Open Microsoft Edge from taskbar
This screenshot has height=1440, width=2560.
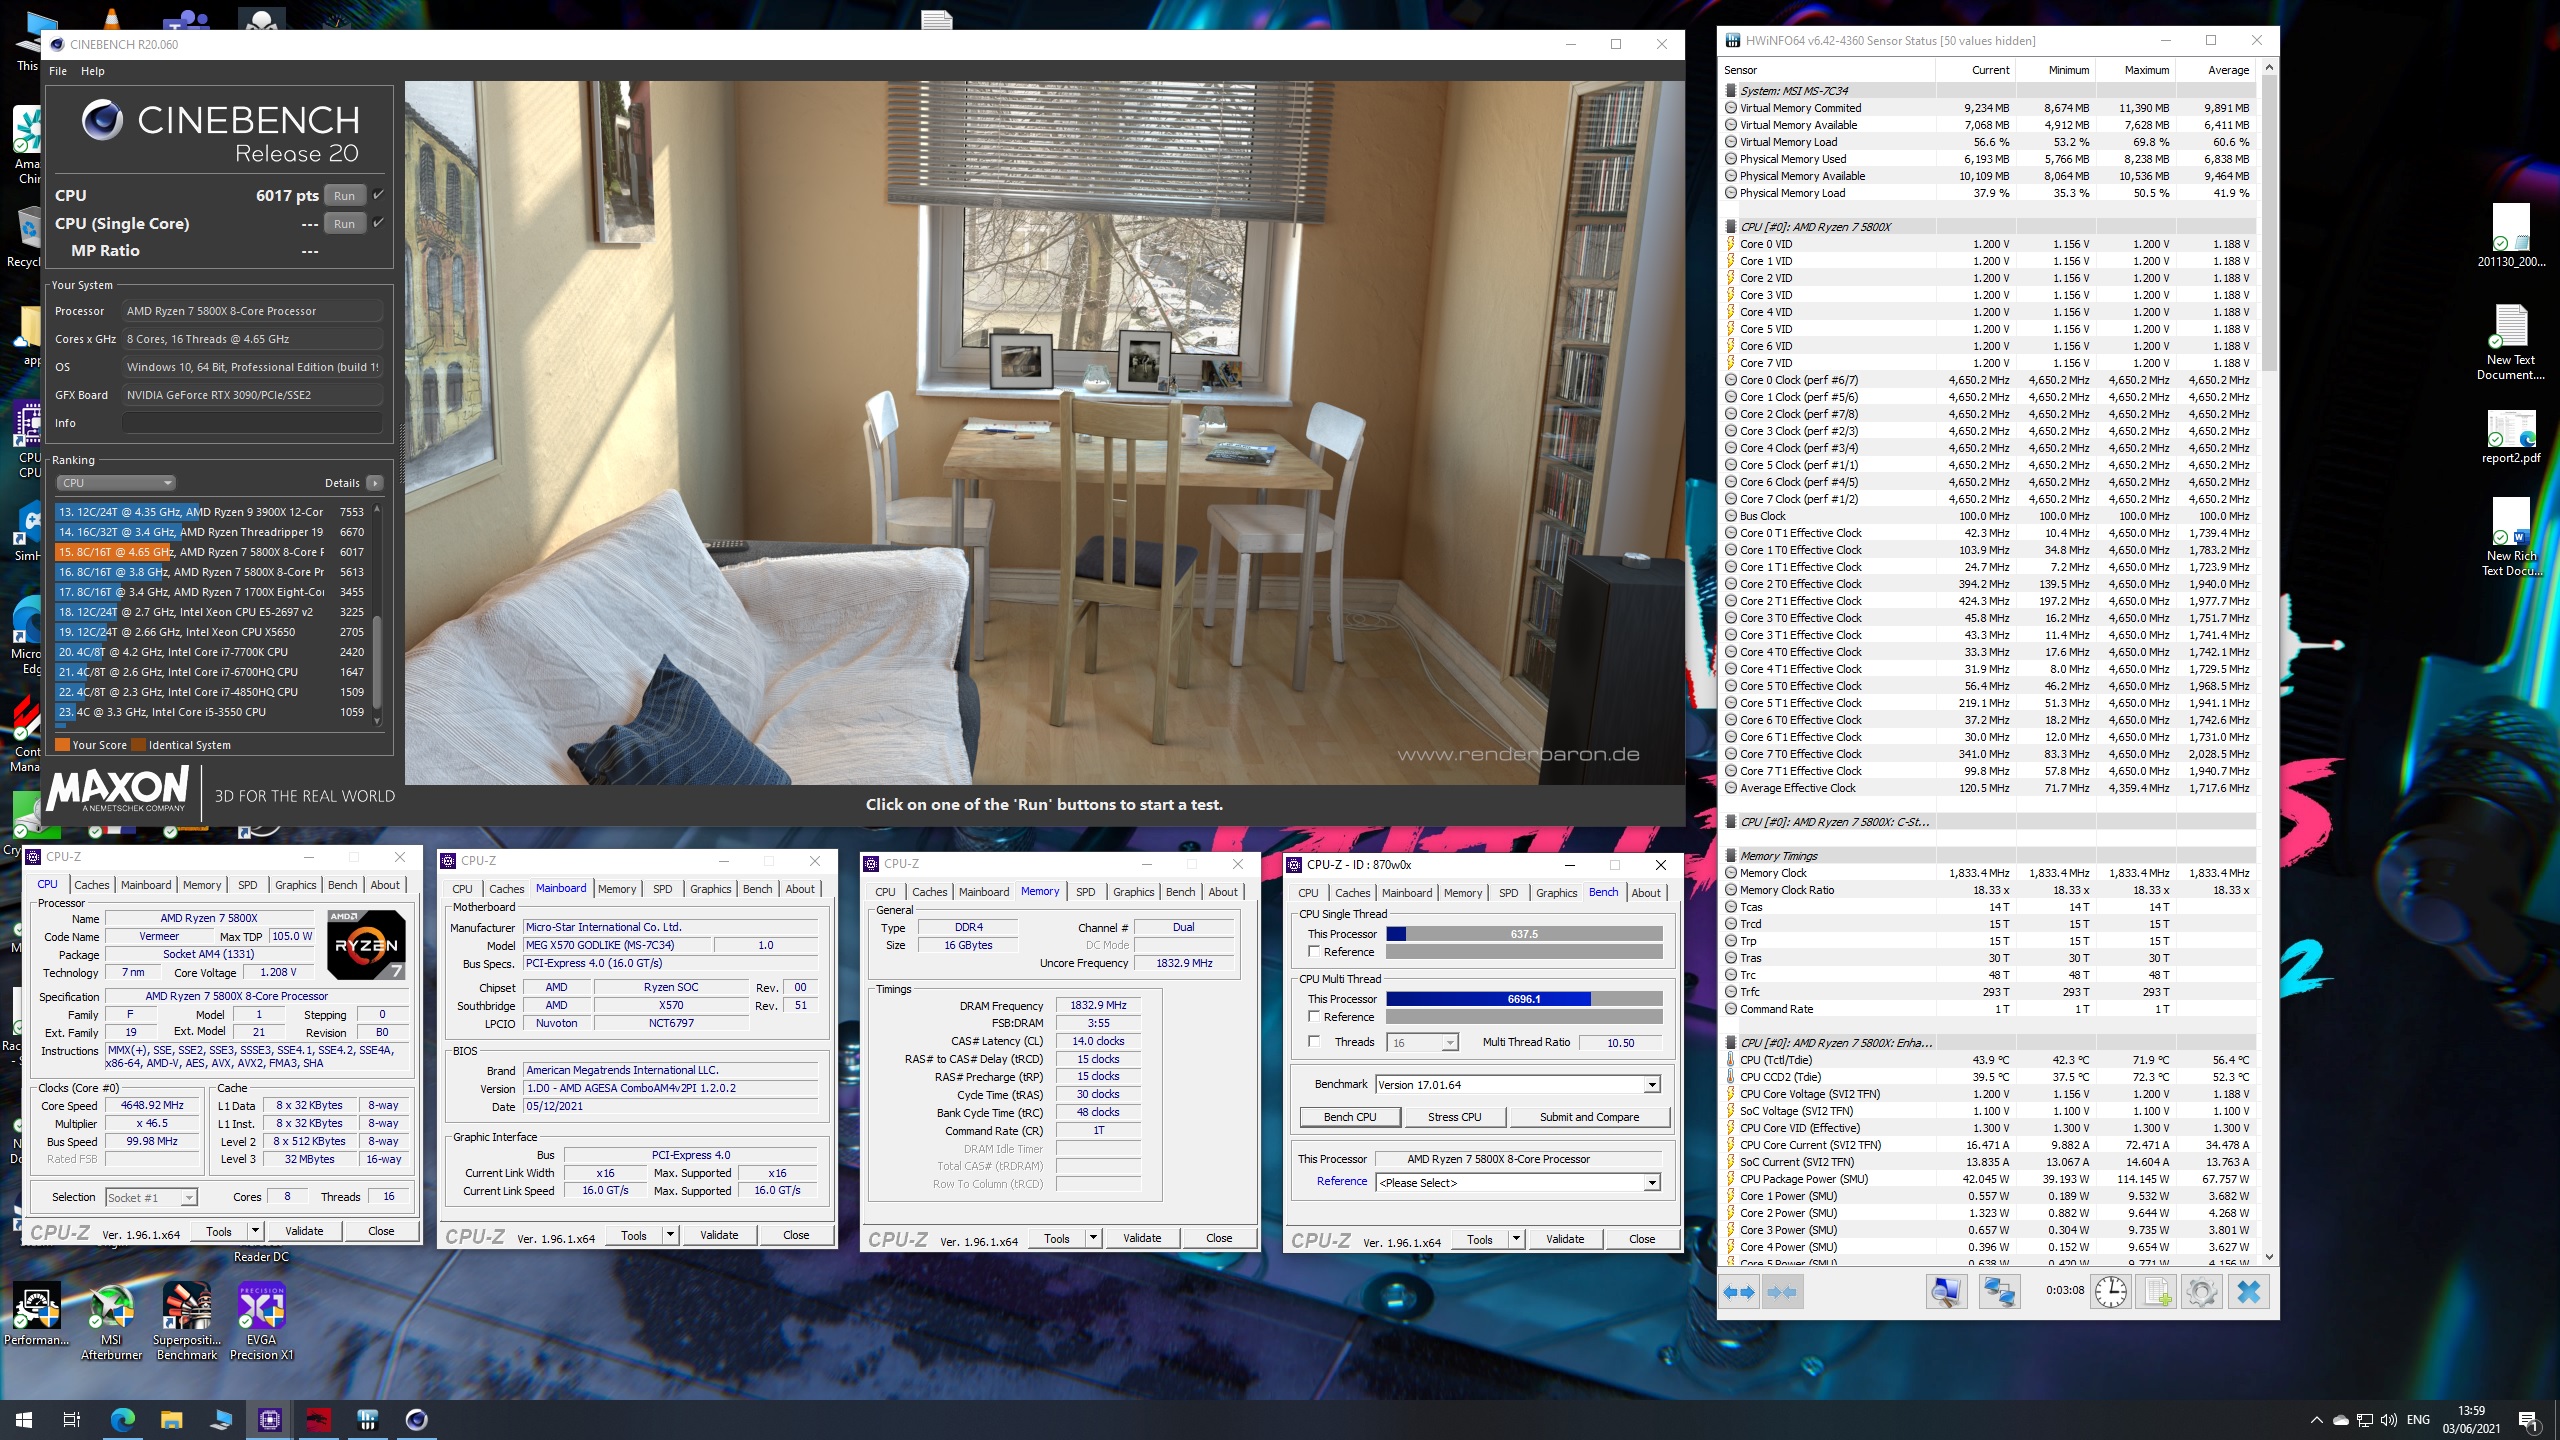(122, 1419)
